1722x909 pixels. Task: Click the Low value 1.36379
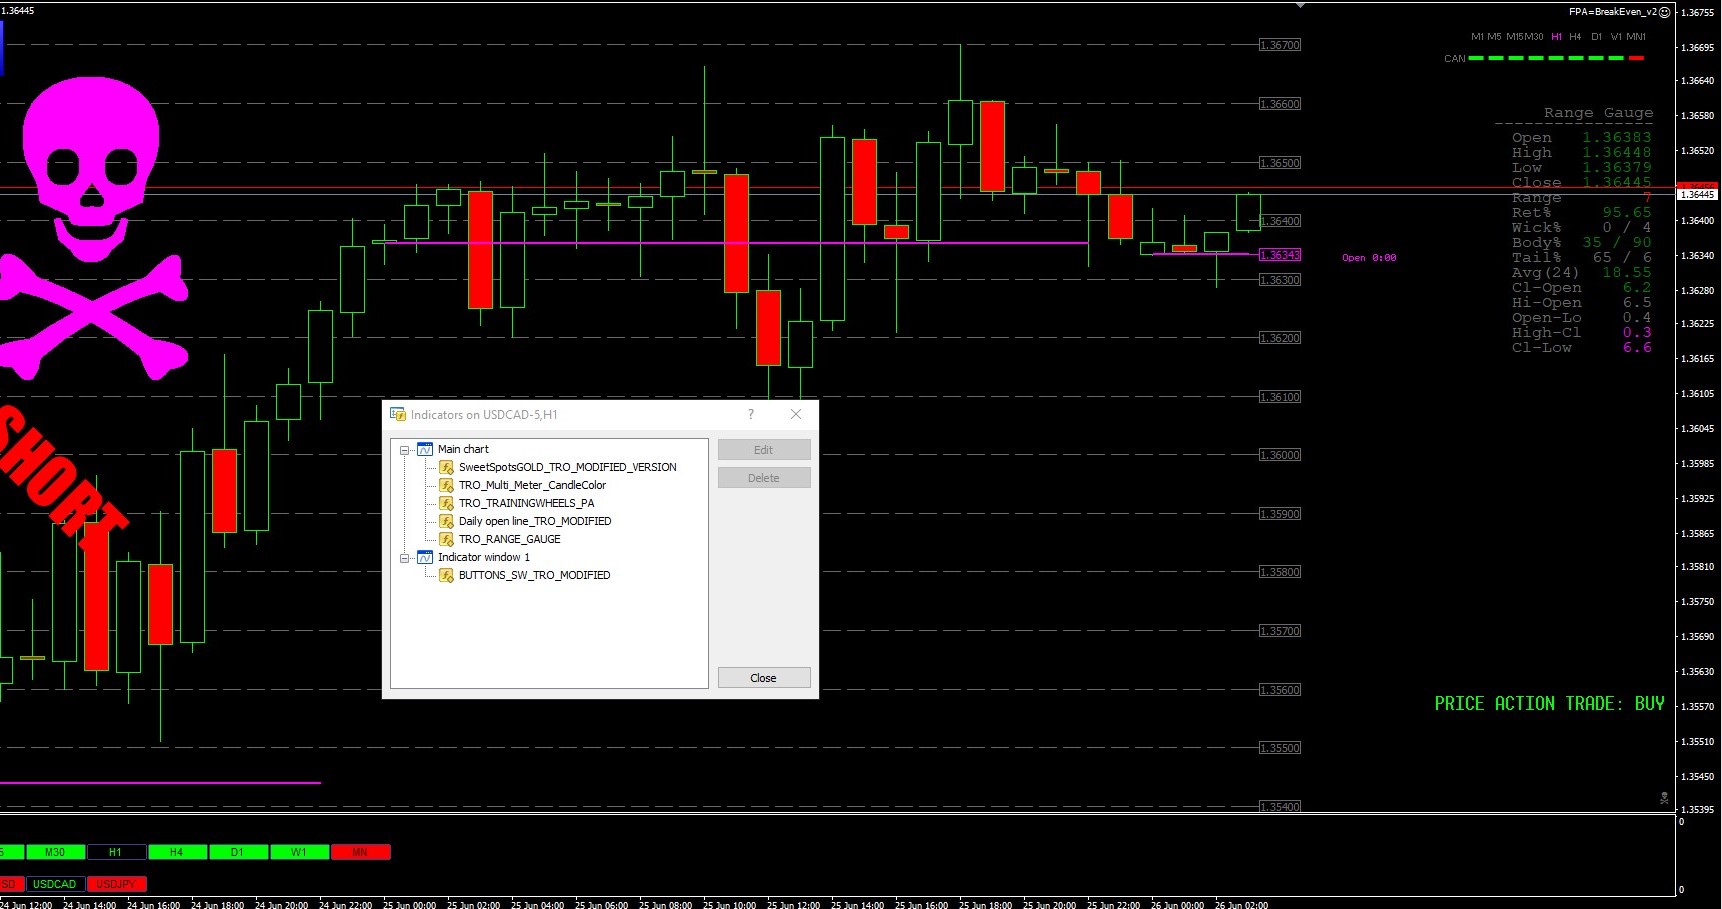point(1617,168)
